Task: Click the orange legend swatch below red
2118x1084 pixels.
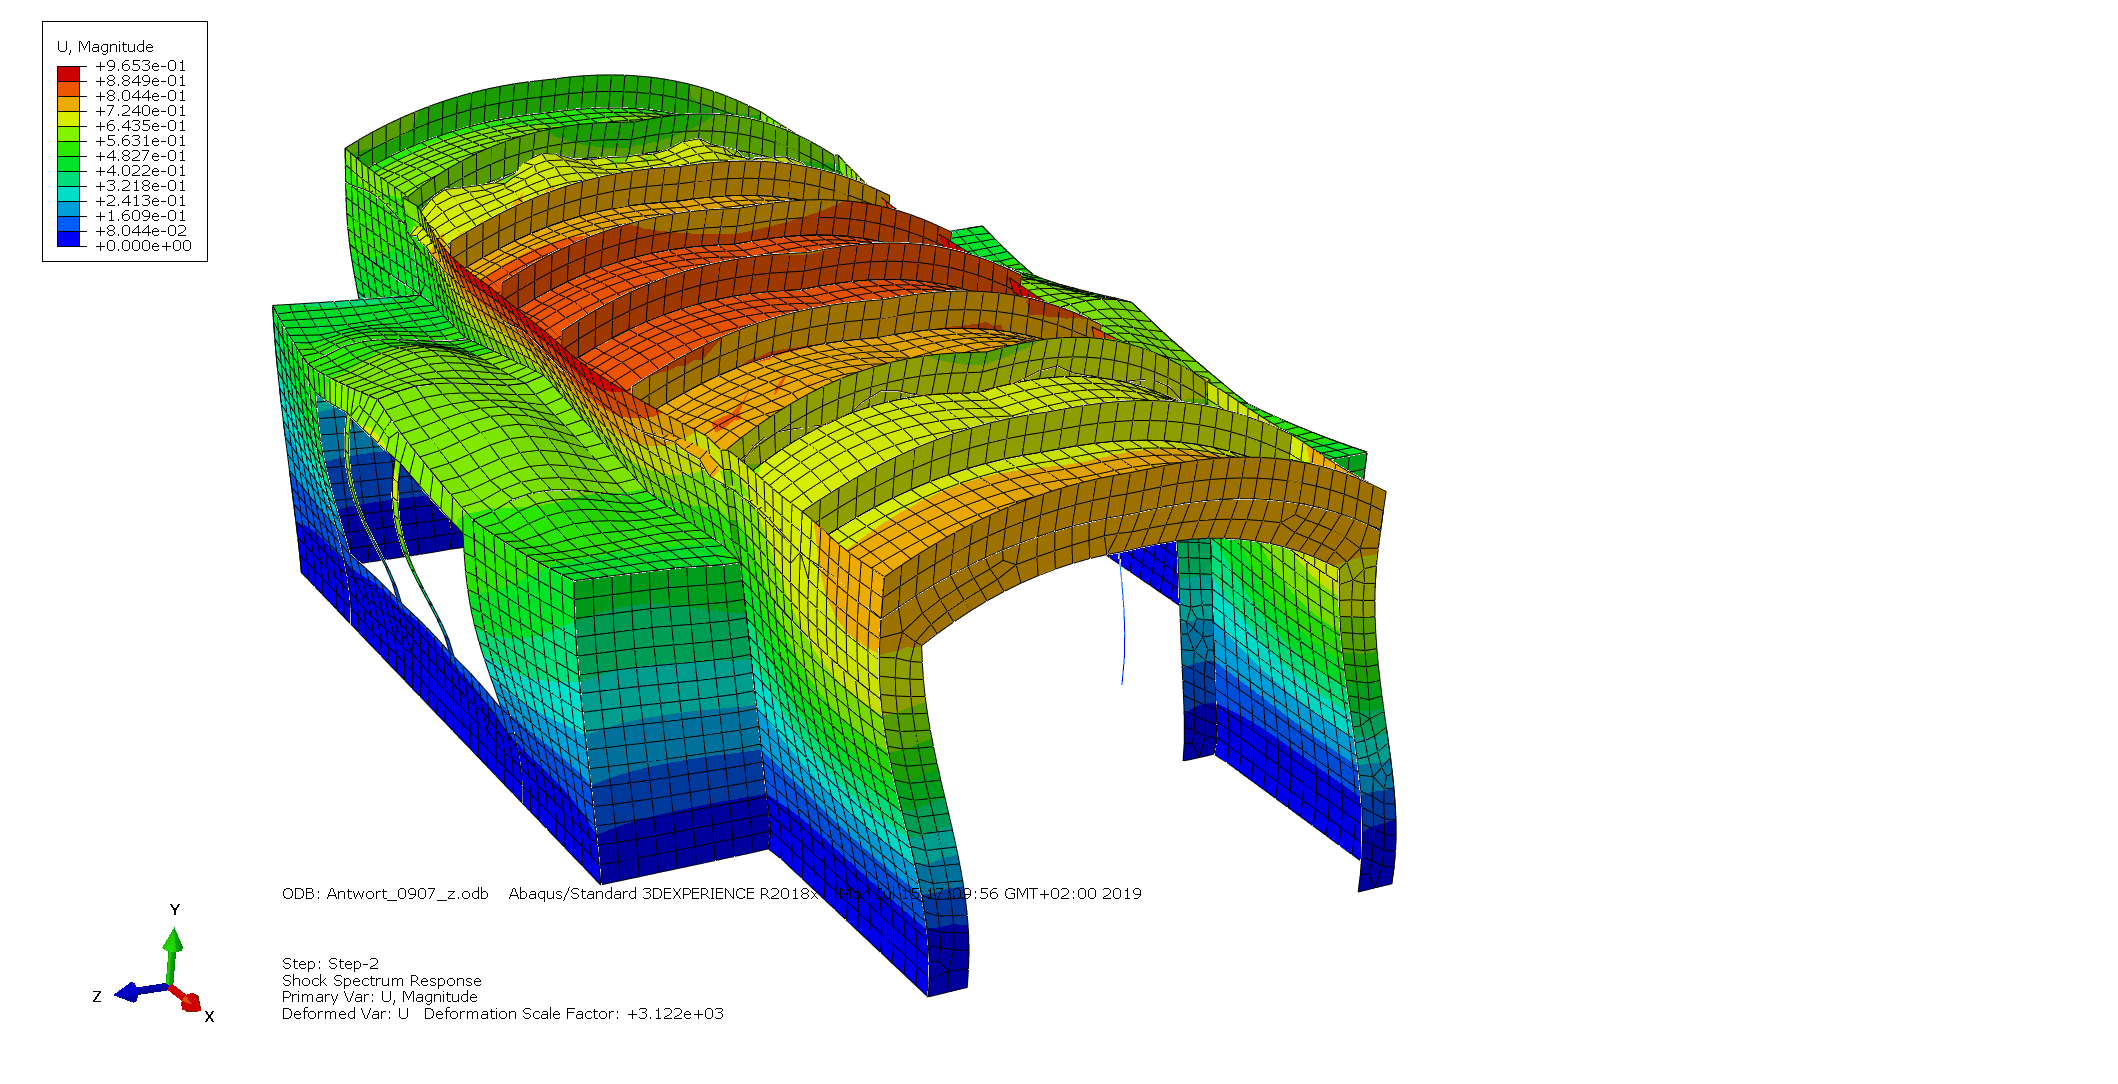Action: tap(68, 89)
